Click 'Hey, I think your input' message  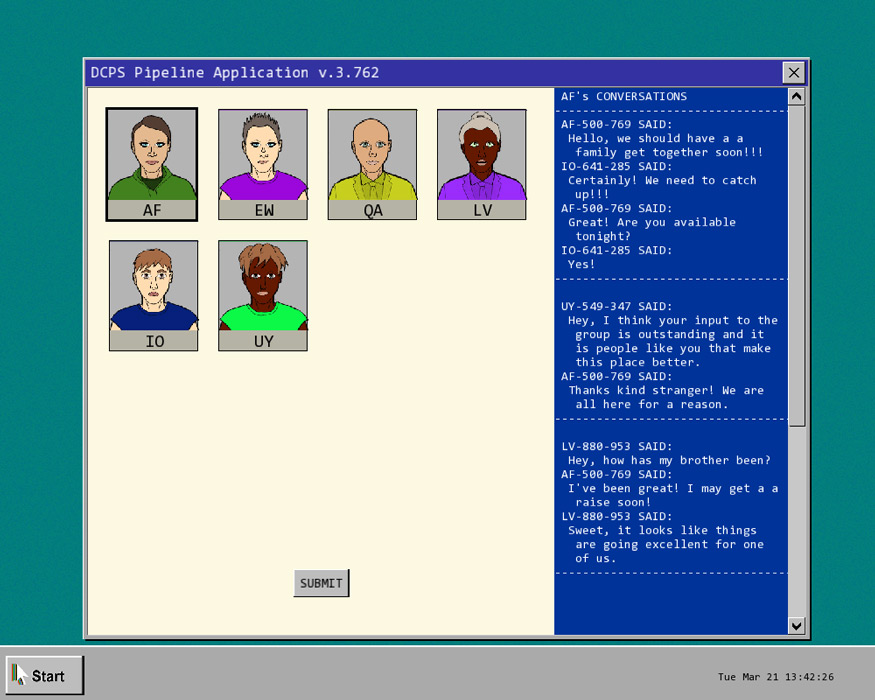click(673, 342)
